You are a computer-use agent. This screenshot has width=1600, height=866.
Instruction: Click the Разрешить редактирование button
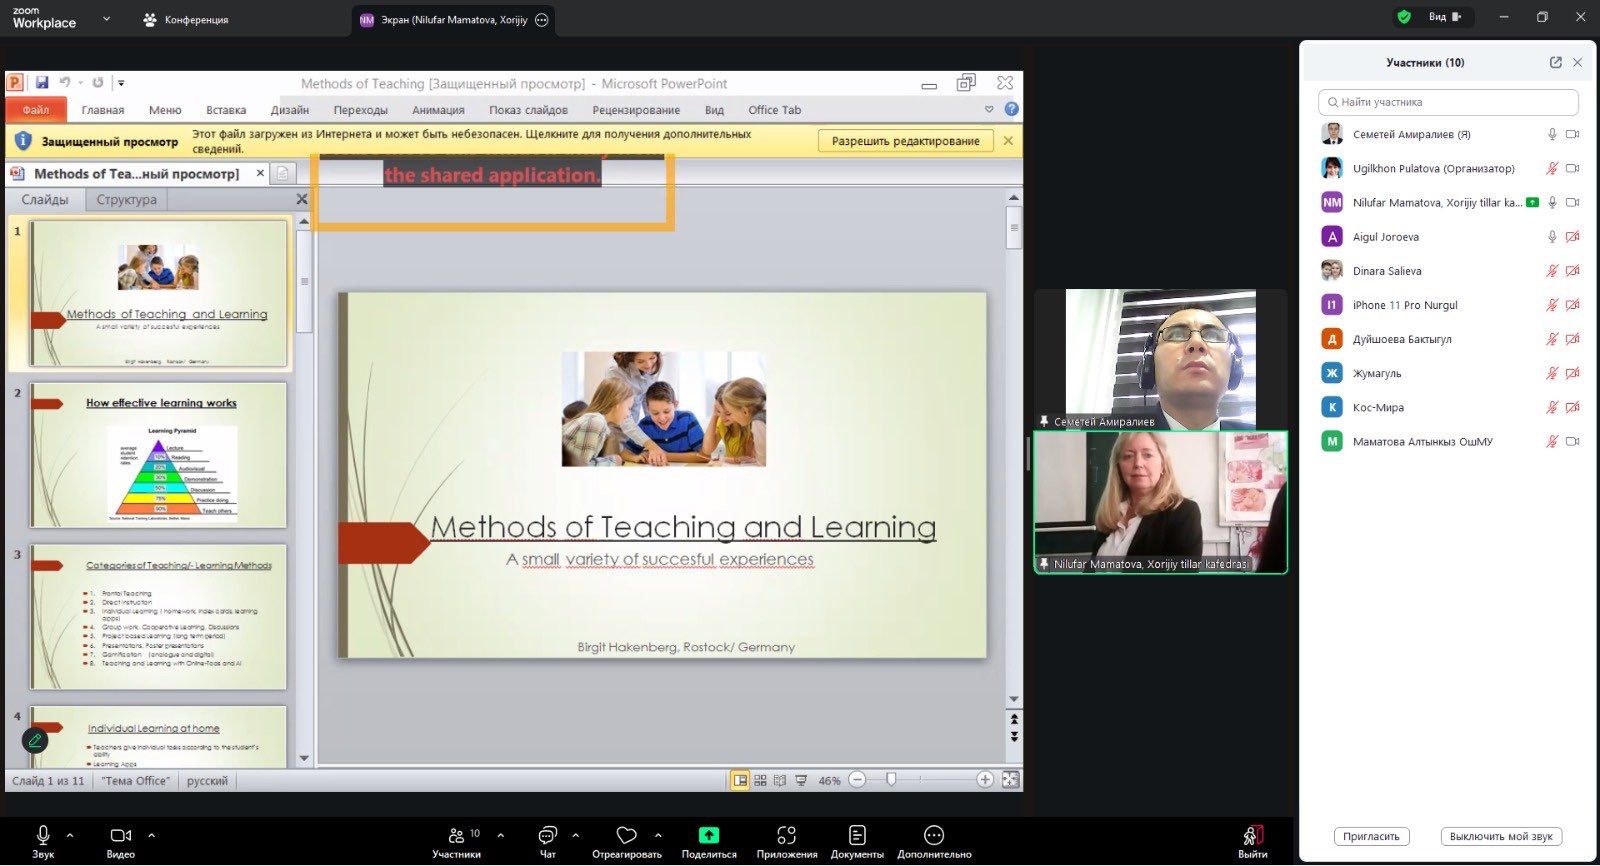[x=905, y=141]
